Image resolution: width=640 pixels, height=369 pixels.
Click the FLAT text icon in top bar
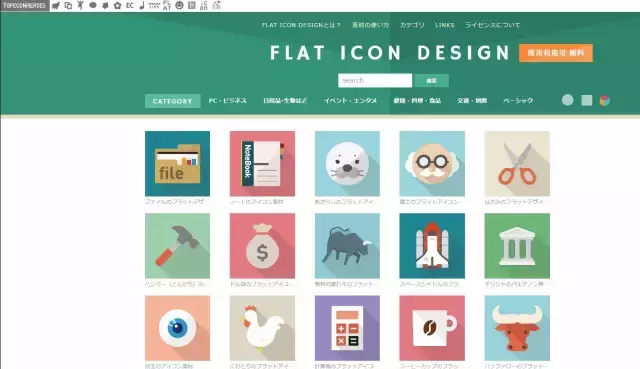click(167, 6)
